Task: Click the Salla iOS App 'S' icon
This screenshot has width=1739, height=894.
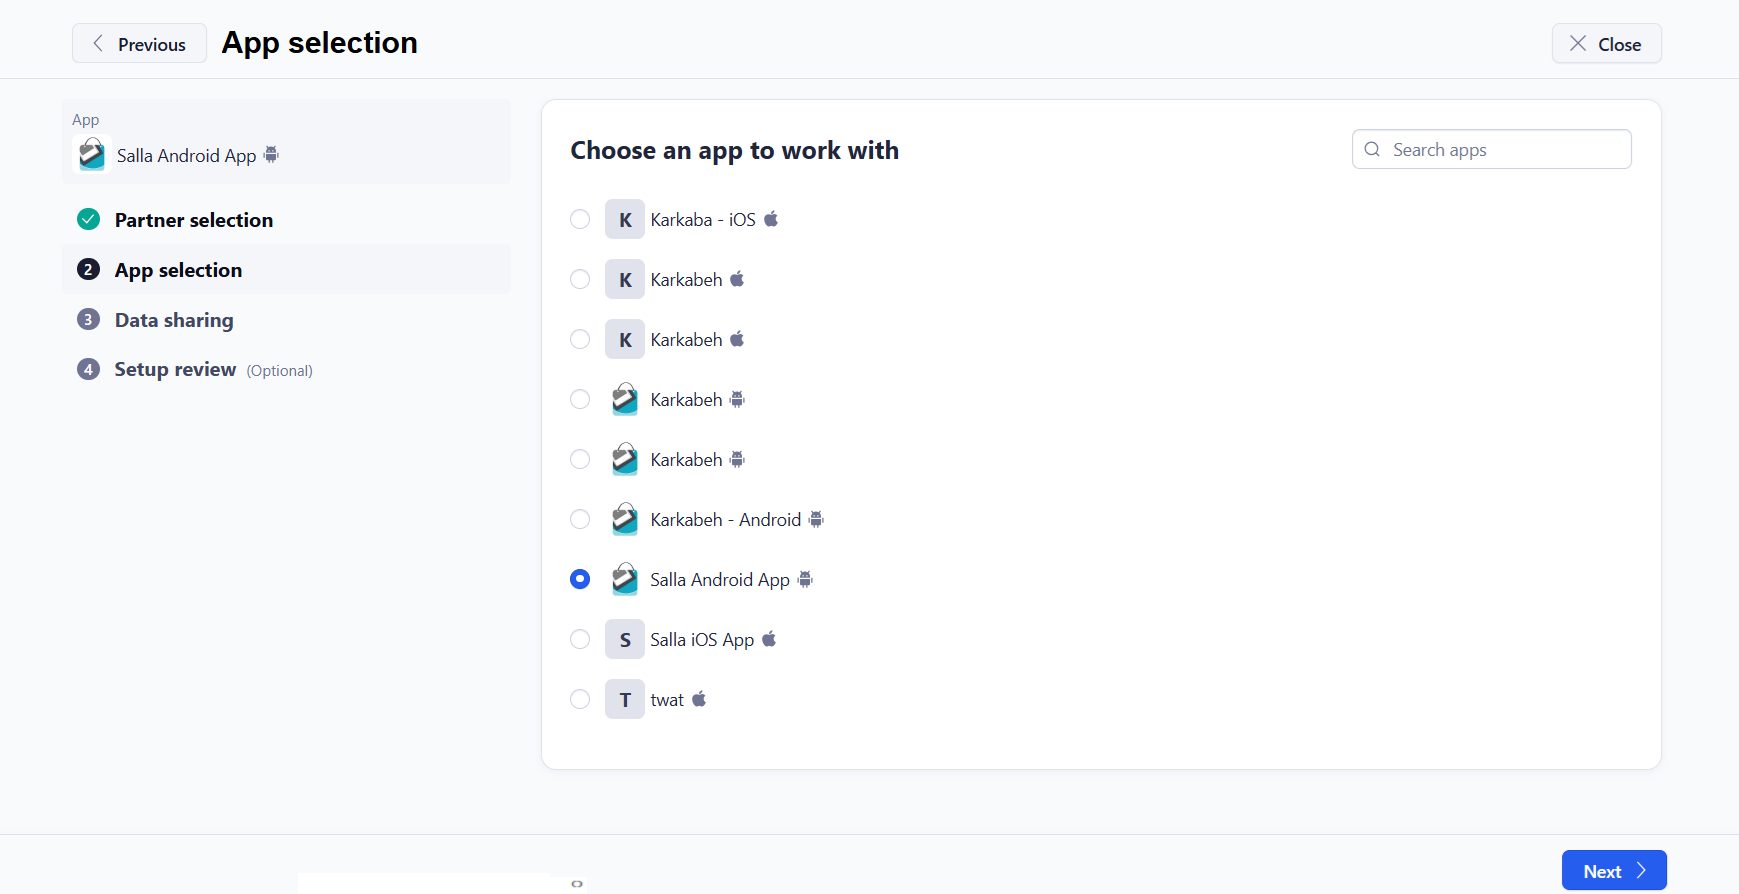Action: (x=624, y=639)
